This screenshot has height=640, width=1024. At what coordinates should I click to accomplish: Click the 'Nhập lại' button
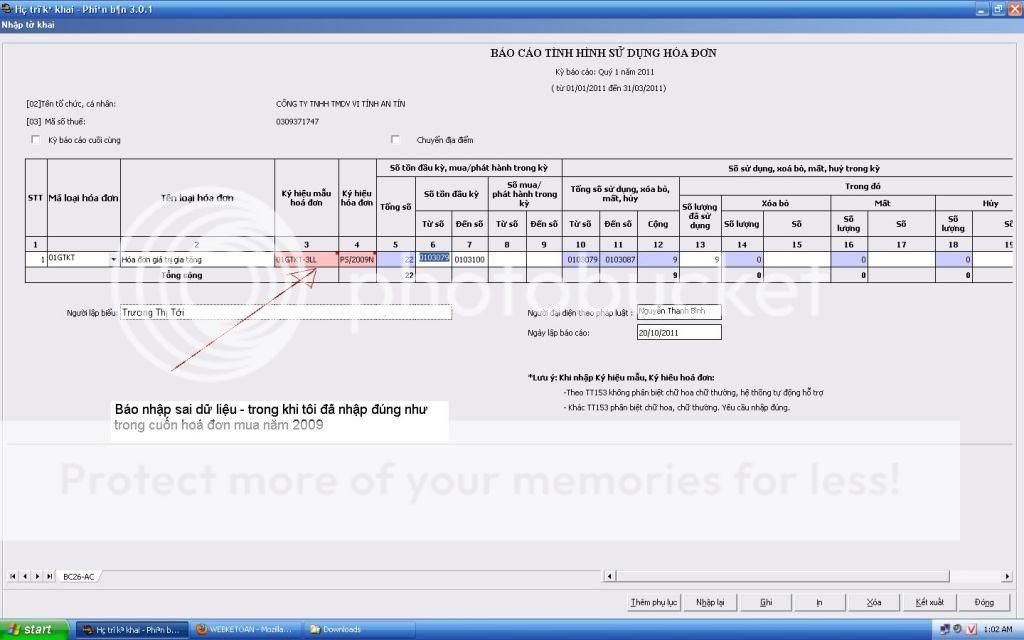click(x=710, y=602)
